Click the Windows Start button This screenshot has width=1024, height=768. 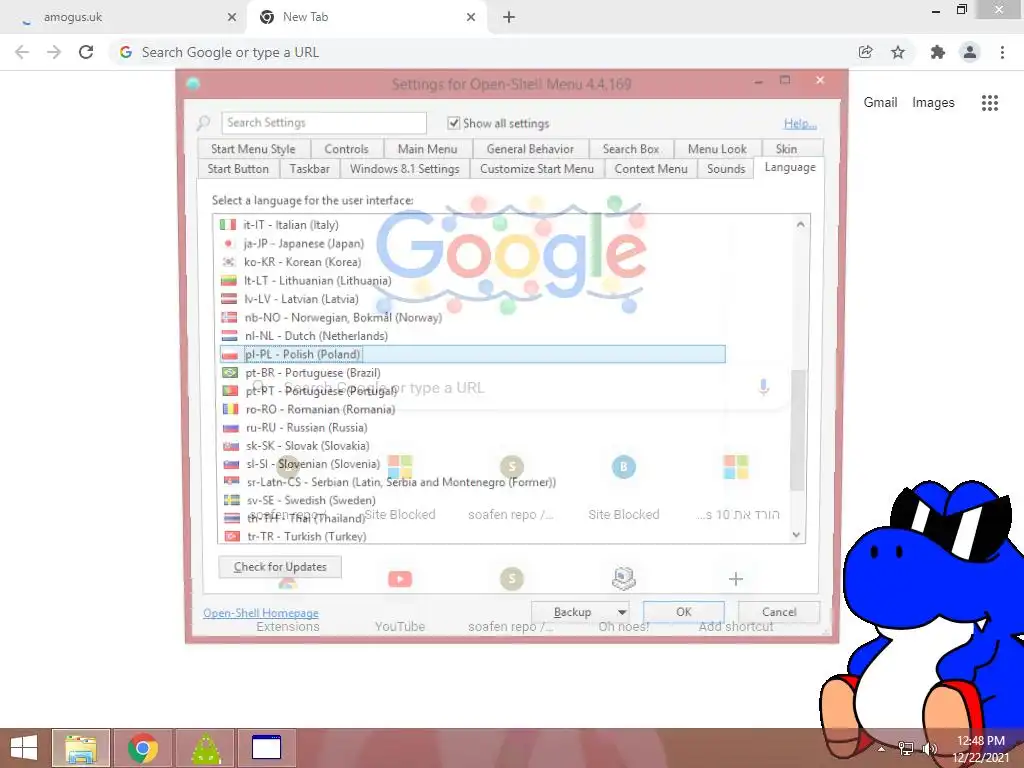coord(24,748)
